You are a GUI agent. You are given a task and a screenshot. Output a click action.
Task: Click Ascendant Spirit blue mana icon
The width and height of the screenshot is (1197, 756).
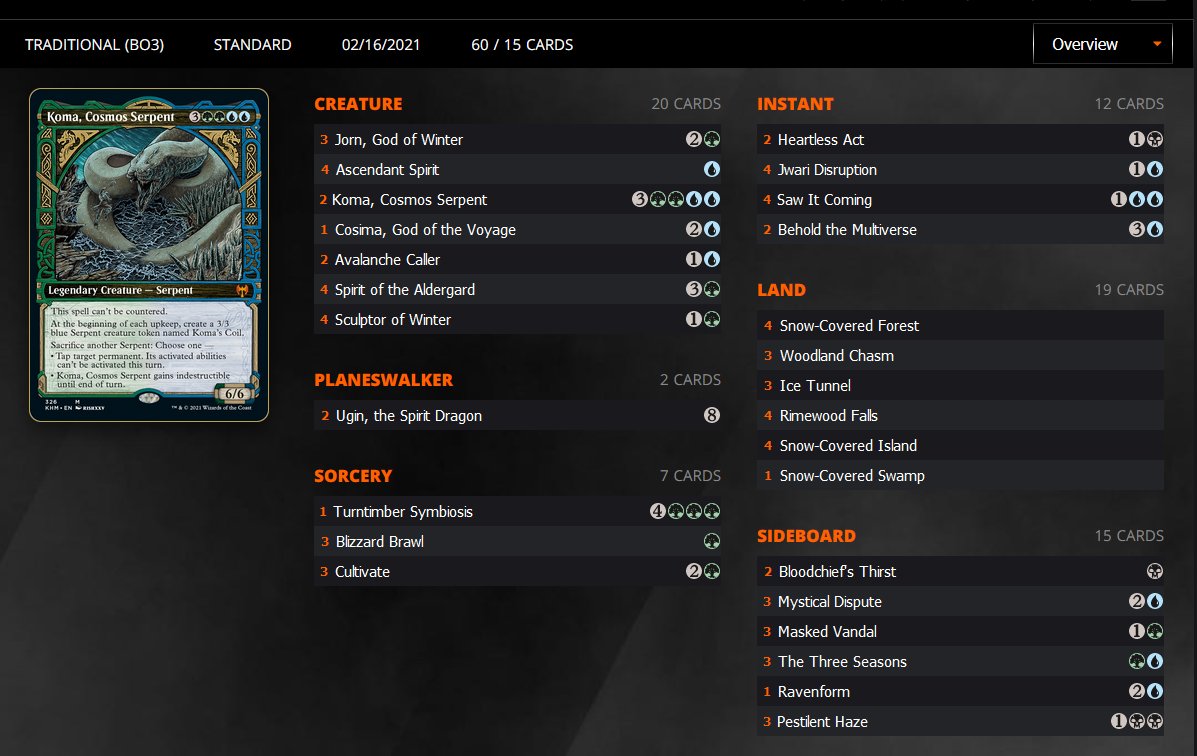point(711,169)
